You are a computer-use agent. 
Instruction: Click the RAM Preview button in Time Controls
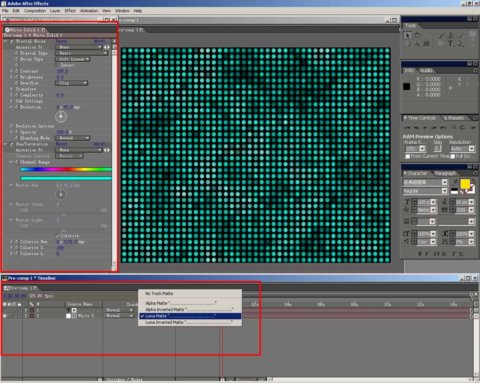pyautogui.click(x=473, y=127)
